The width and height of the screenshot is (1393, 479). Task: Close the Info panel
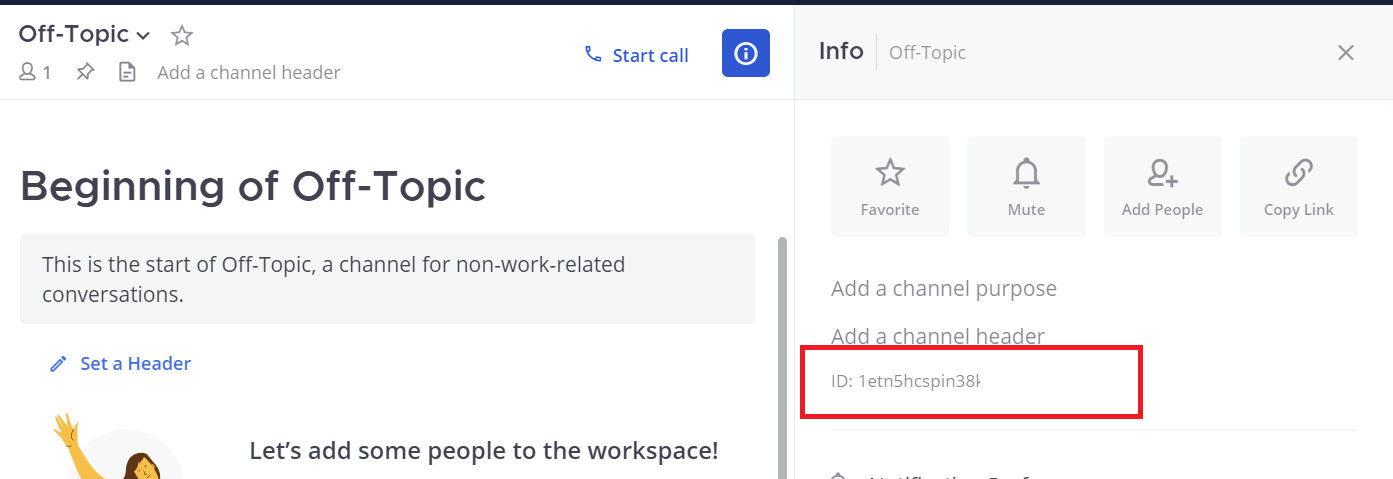point(1346,52)
